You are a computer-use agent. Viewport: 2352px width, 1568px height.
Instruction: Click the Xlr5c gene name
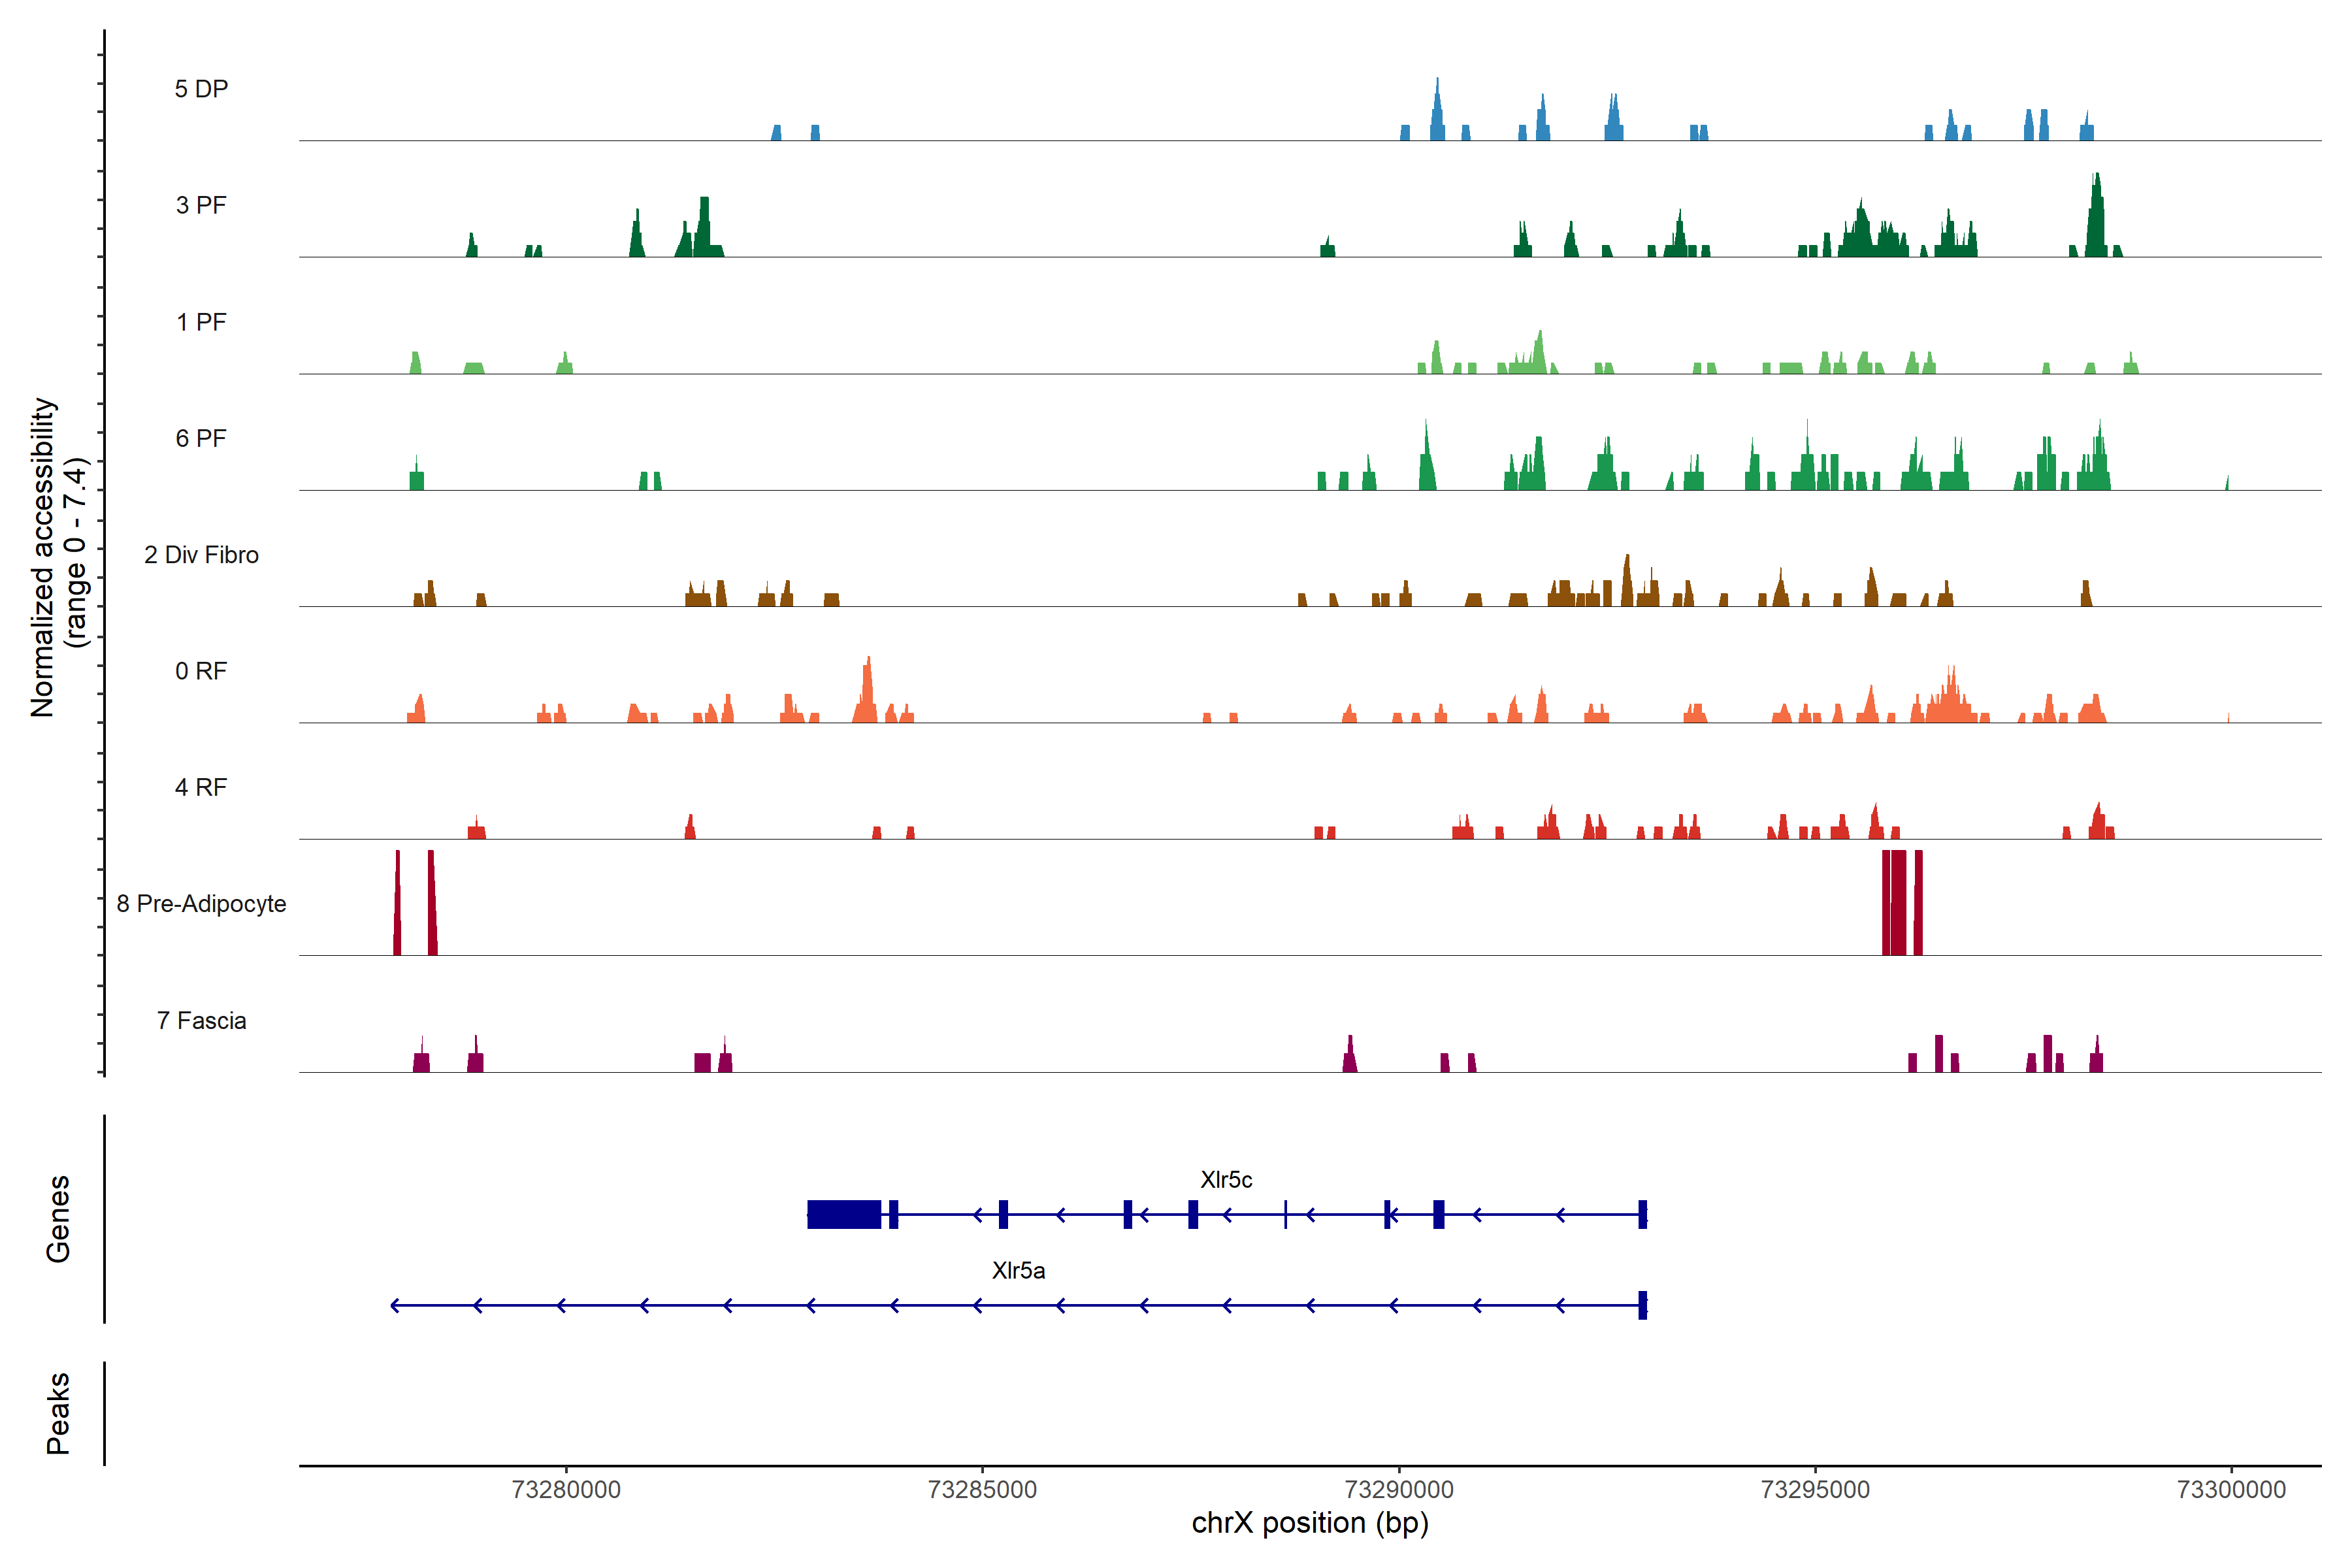point(1226,1180)
